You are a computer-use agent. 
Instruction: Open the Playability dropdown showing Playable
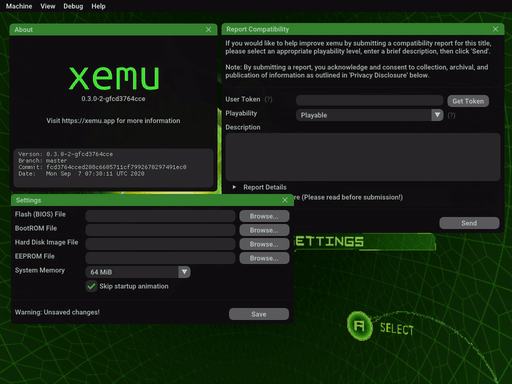(x=369, y=115)
